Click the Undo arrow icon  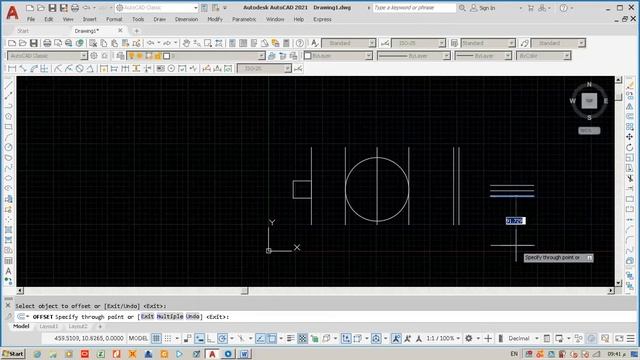click(x=150, y=43)
